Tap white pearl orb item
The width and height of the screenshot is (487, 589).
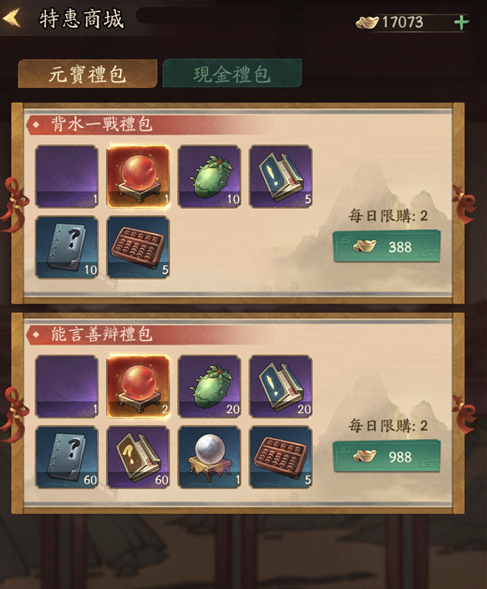coord(209,457)
